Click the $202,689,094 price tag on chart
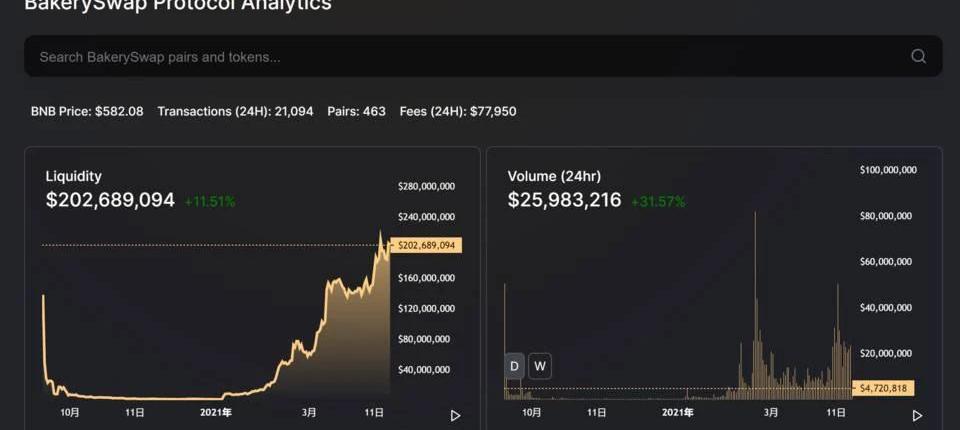The image size is (960, 430). (427, 245)
